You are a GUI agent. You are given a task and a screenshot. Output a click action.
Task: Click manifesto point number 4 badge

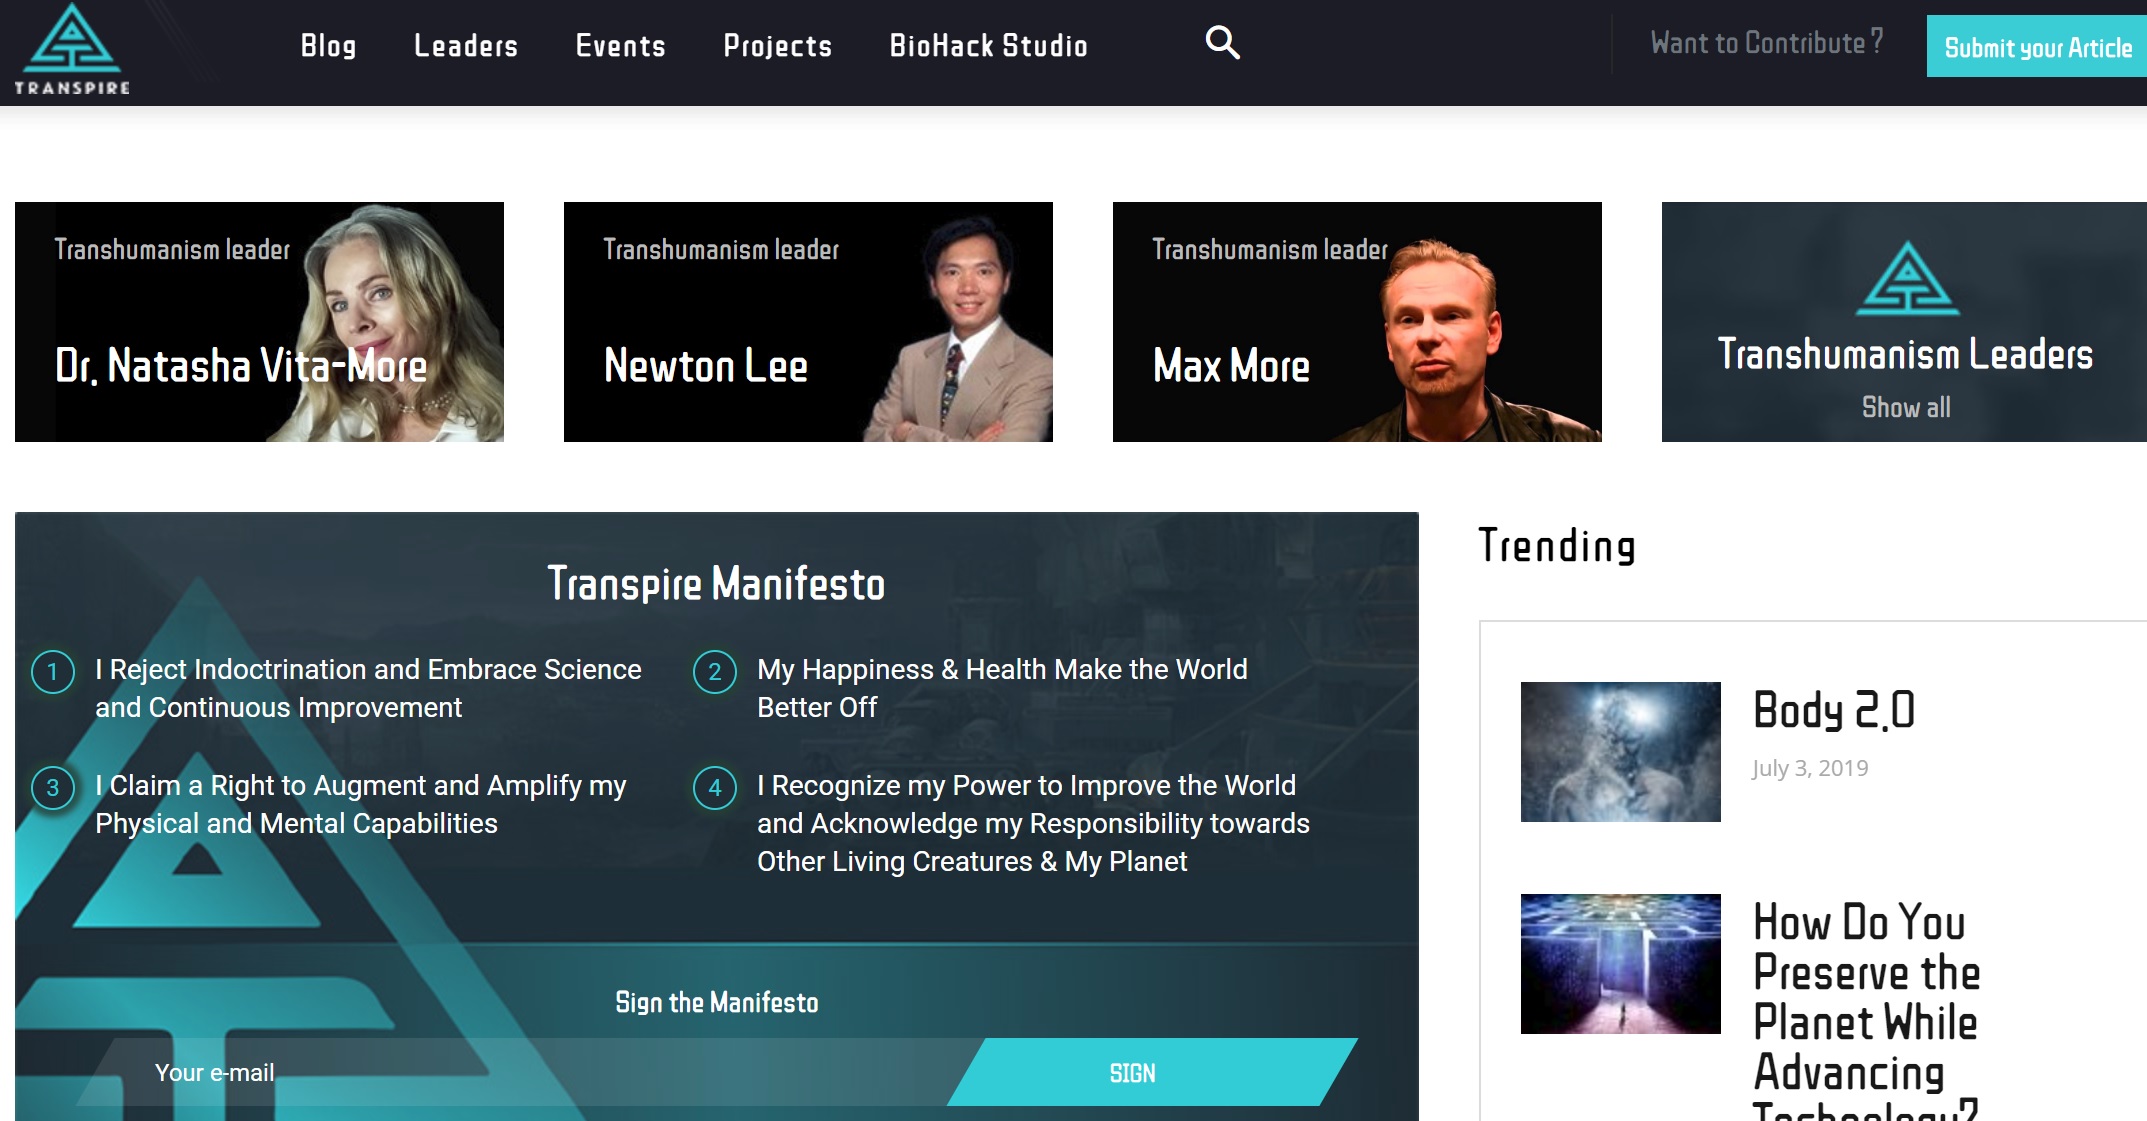[x=713, y=788]
